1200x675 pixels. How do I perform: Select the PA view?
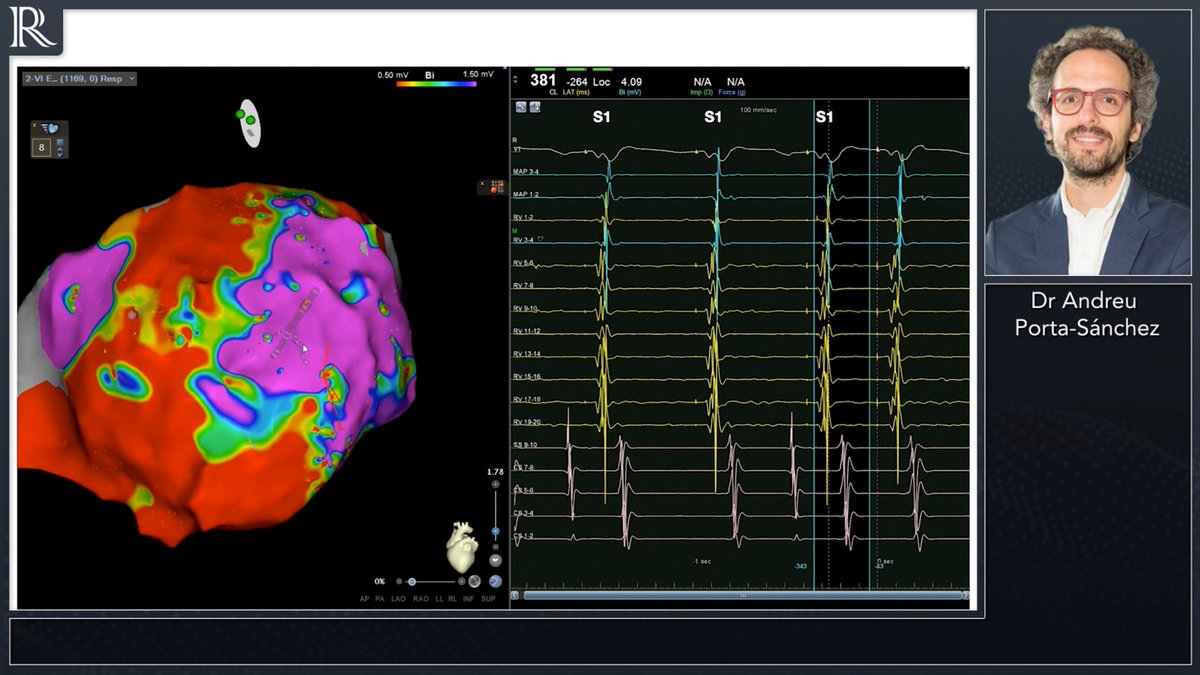coord(380,599)
